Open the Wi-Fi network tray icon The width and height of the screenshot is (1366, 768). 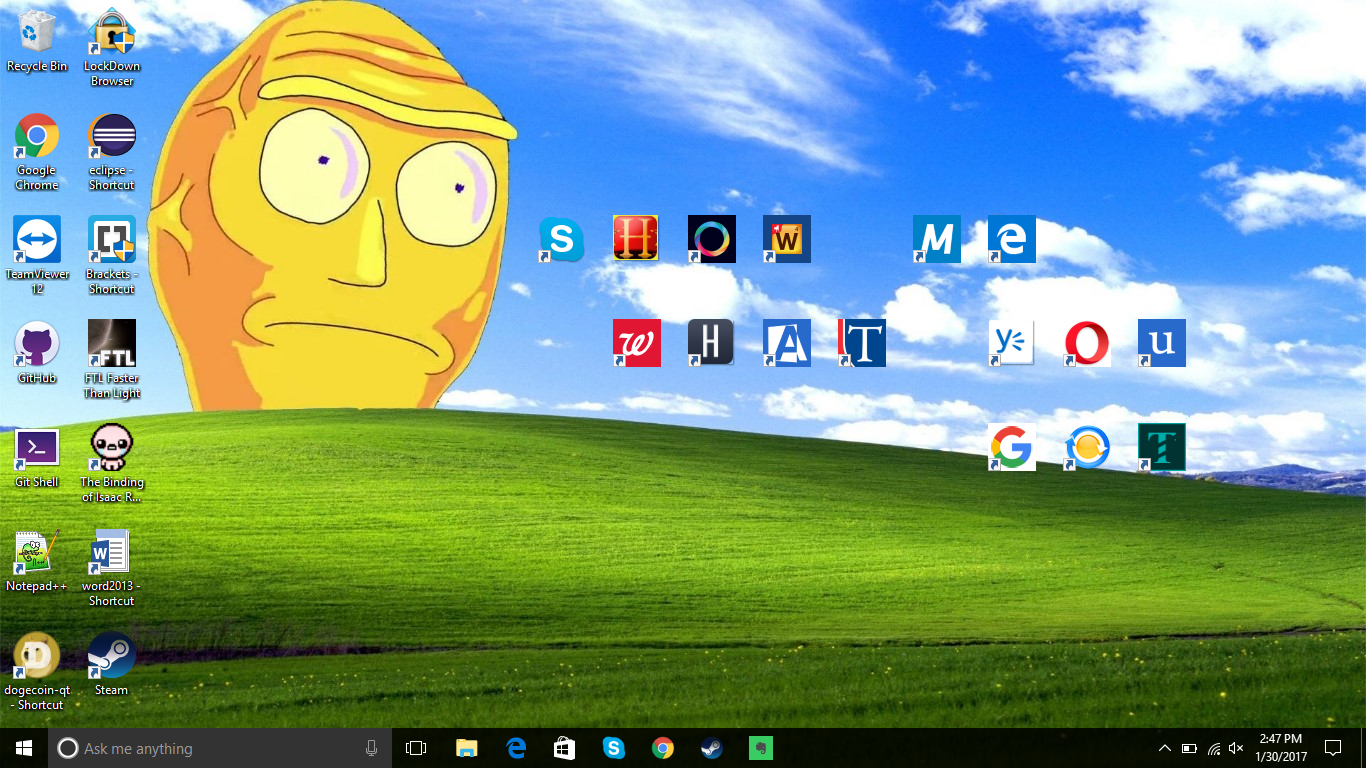1213,748
